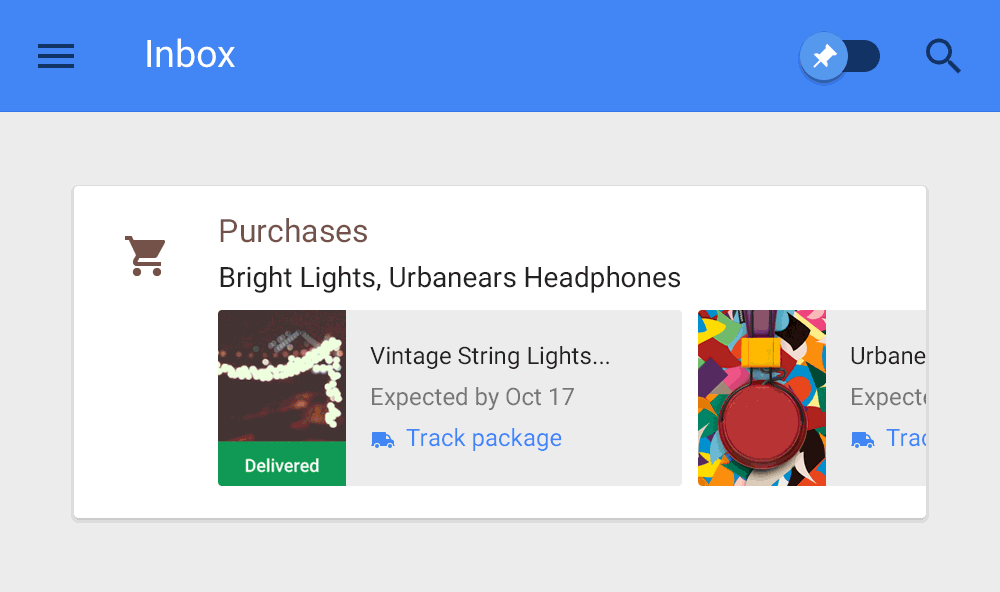Click the search magnifier icon
Screen dimensions: 1000x592
click(942, 57)
